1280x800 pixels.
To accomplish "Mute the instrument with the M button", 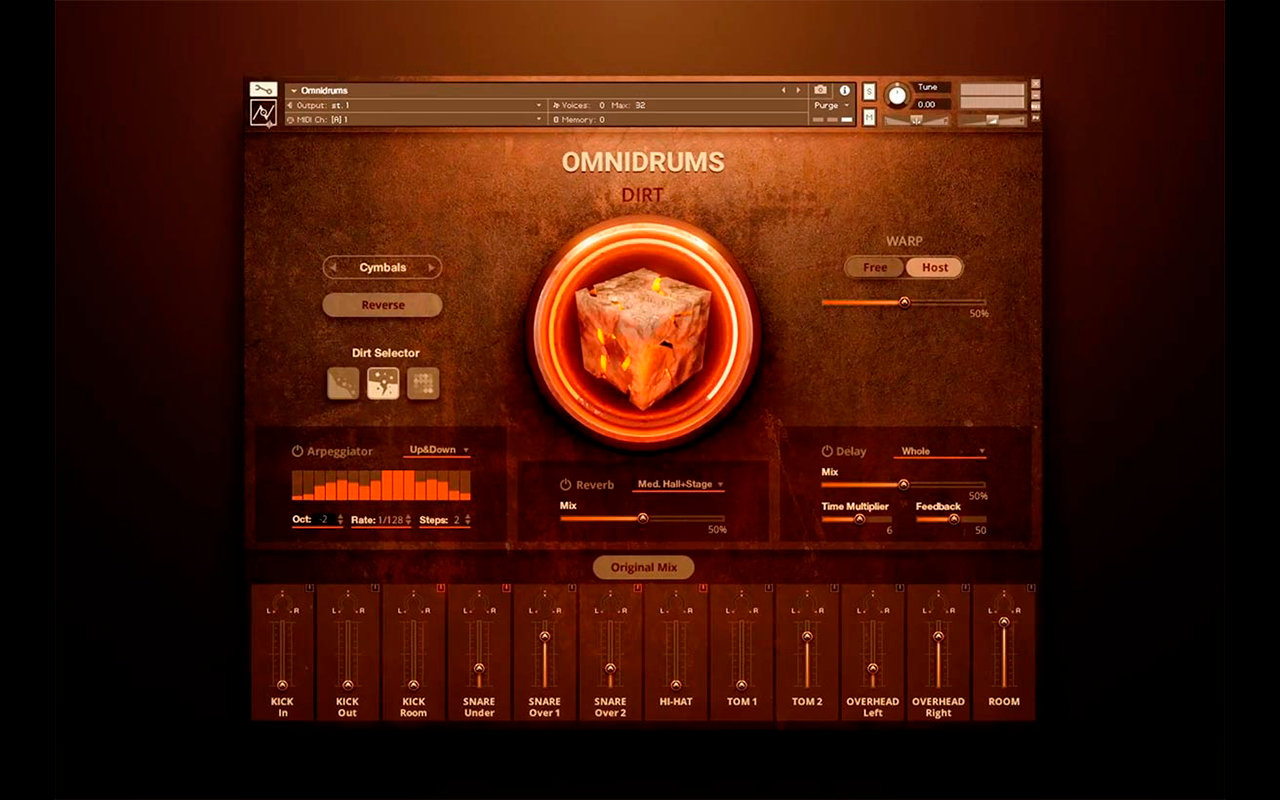I will tap(869, 117).
